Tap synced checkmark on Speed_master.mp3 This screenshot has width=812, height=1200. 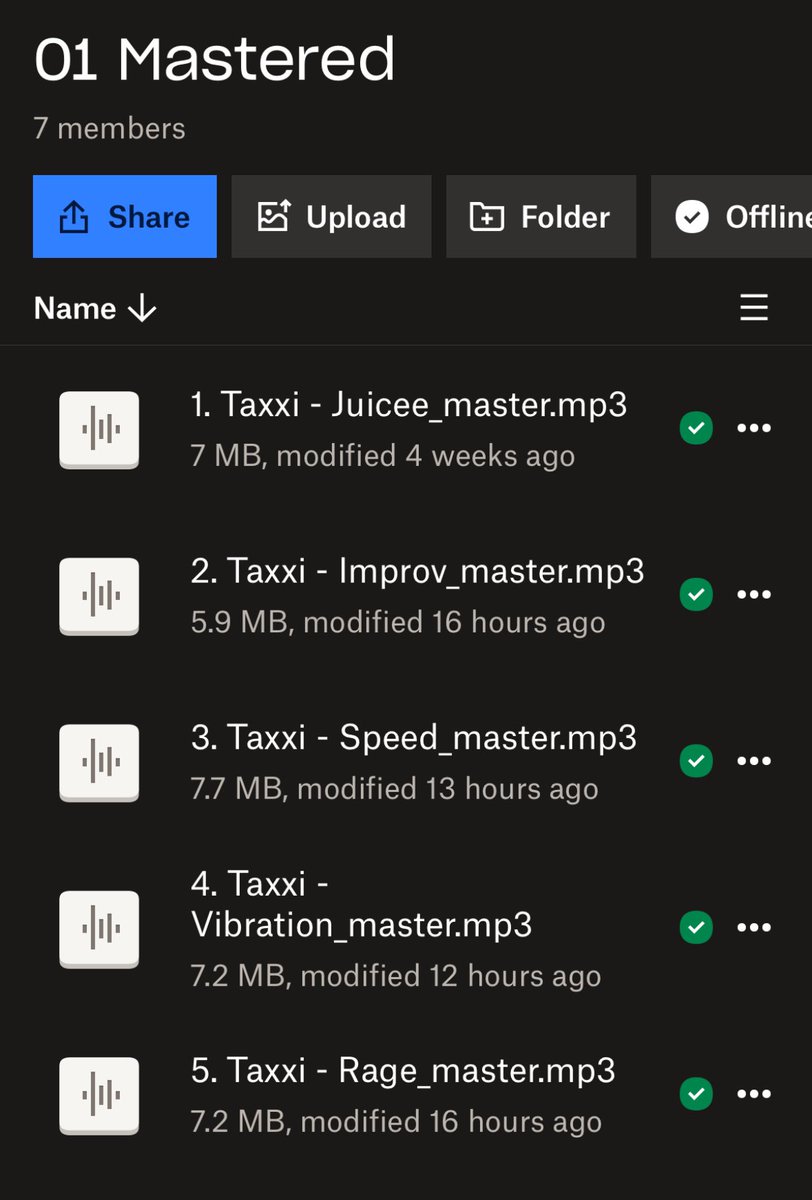(x=696, y=761)
